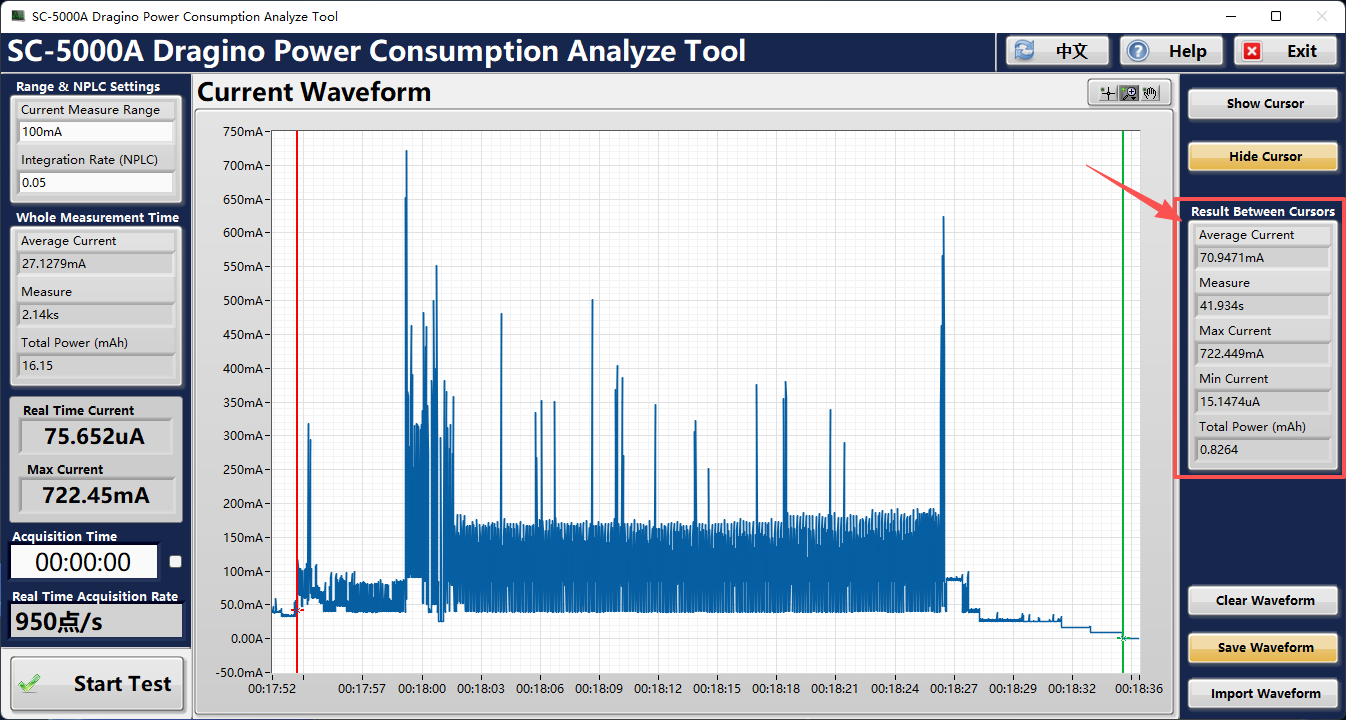Click the 750mA Y-axis label
Viewport: 1346px width, 720px height.
[243, 131]
